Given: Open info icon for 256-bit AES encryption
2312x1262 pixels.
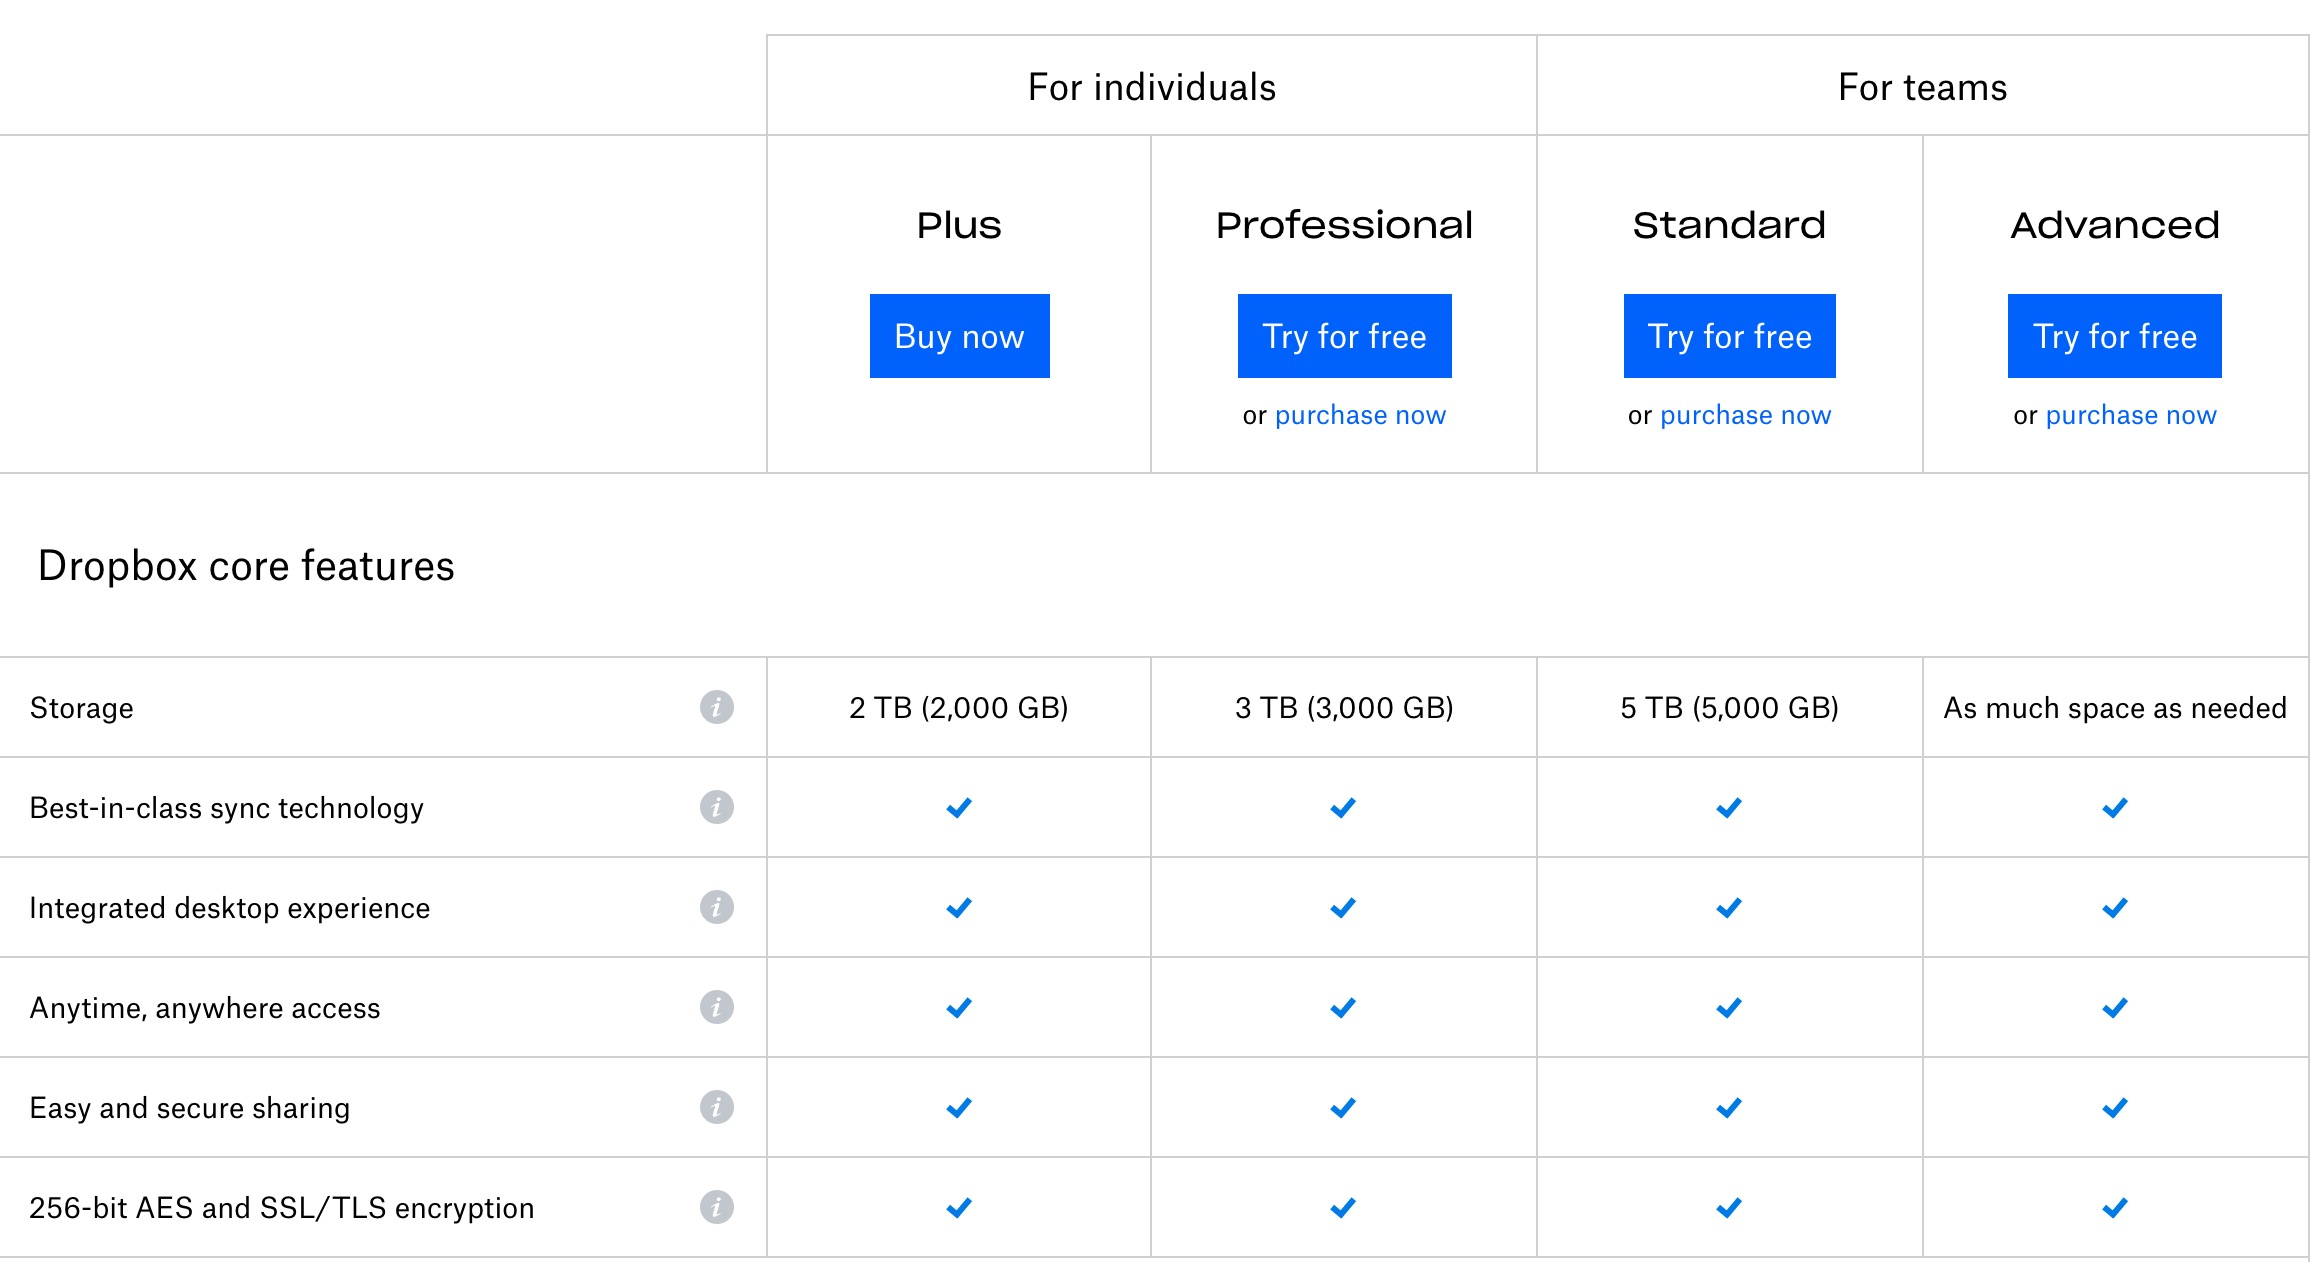Looking at the screenshot, I should [716, 1207].
